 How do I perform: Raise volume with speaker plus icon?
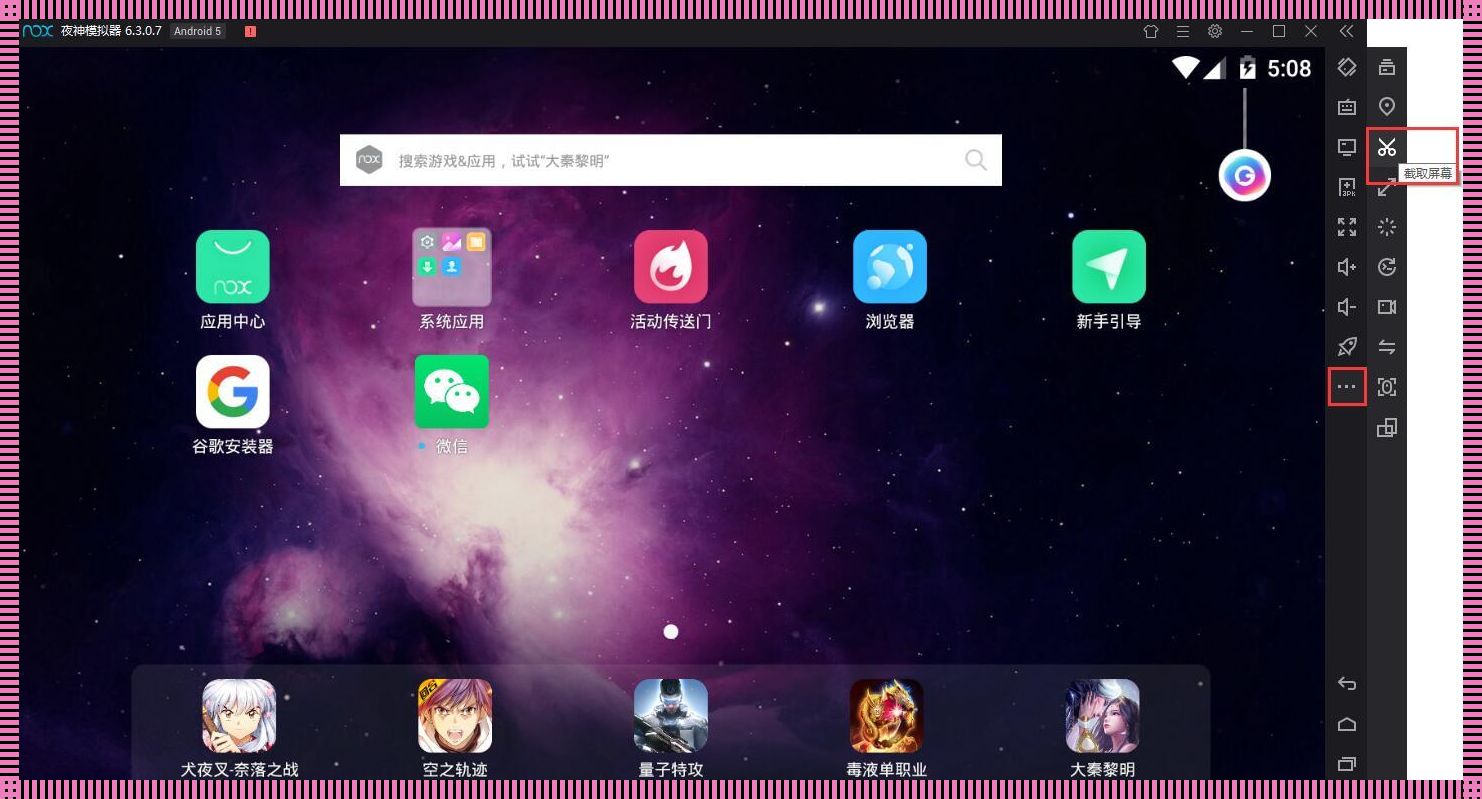(x=1347, y=267)
